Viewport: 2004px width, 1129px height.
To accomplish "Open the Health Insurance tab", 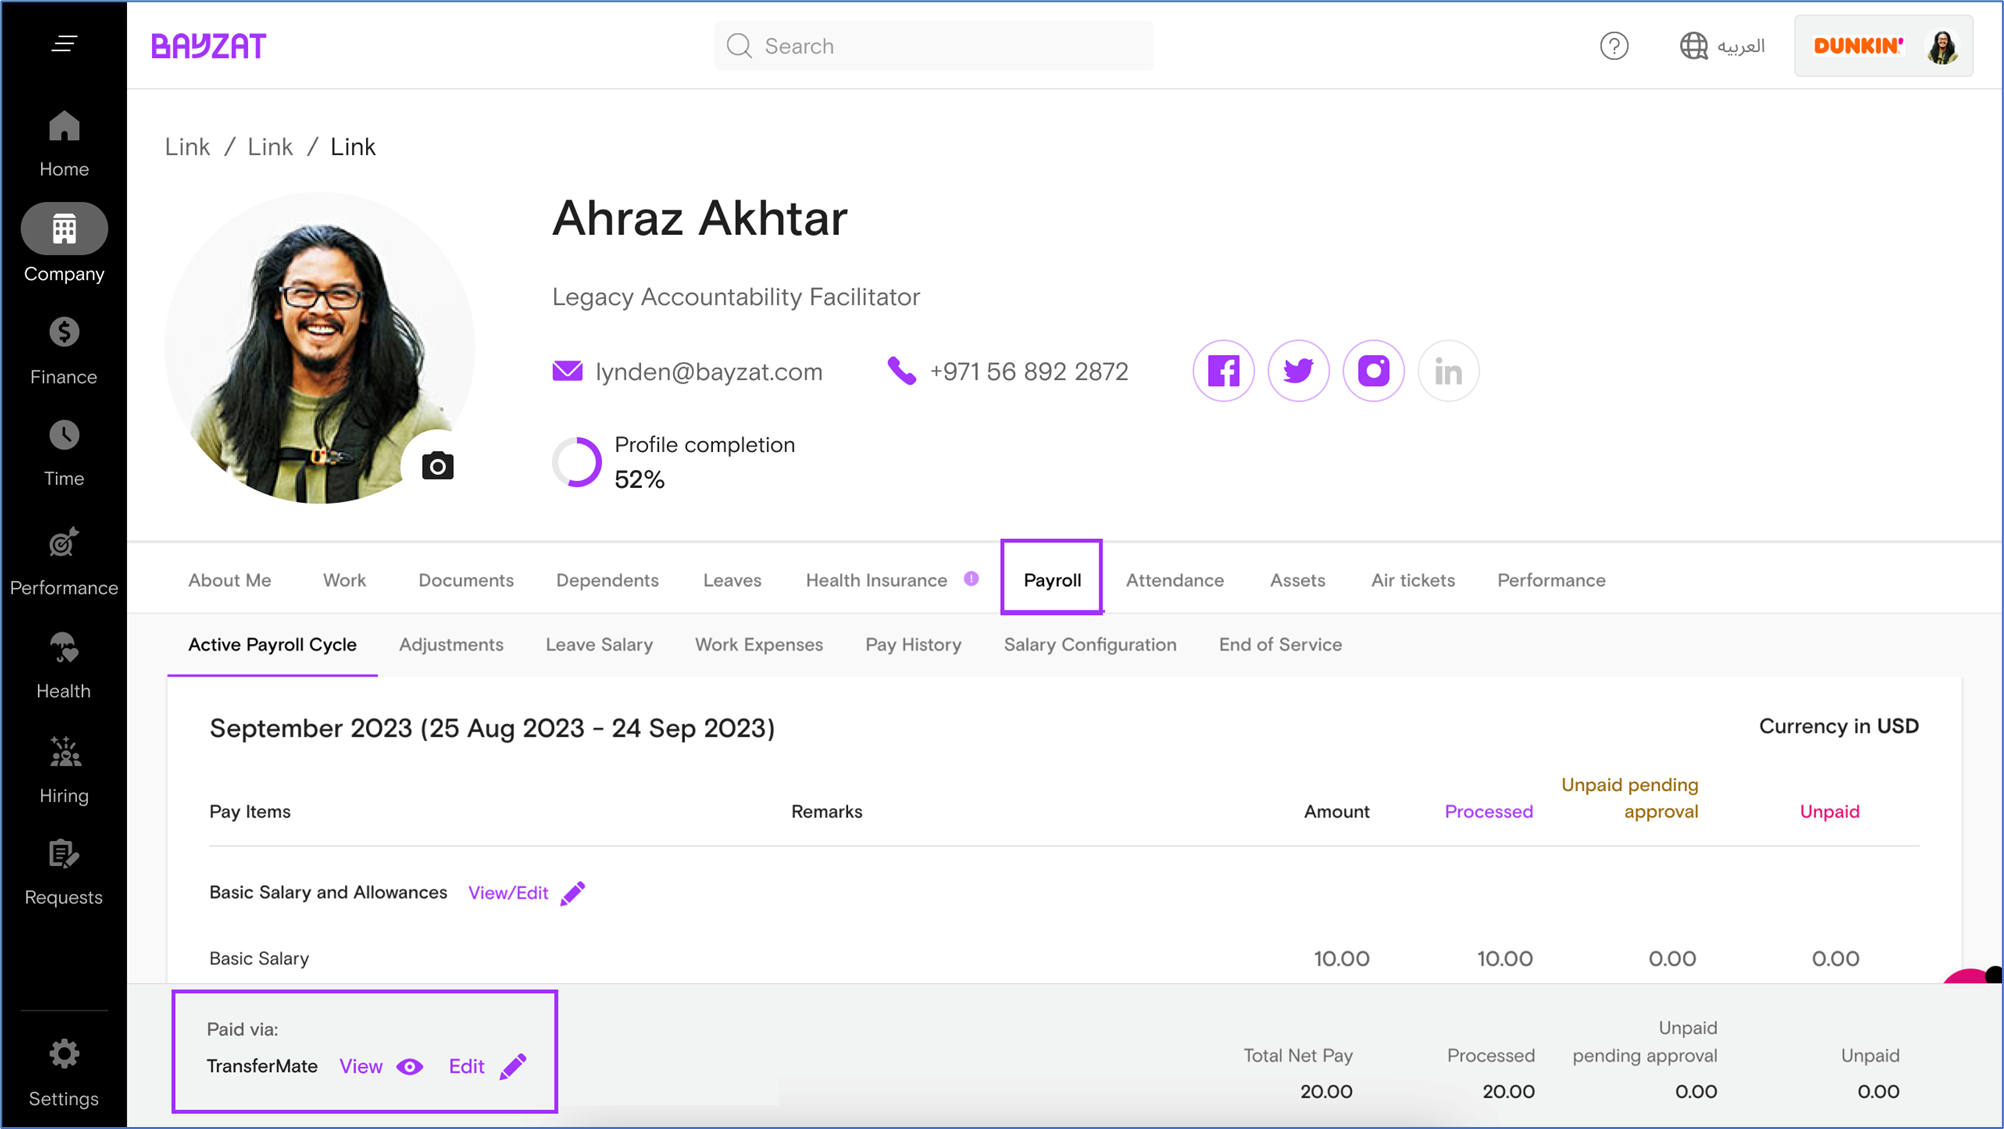I will 876,580.
